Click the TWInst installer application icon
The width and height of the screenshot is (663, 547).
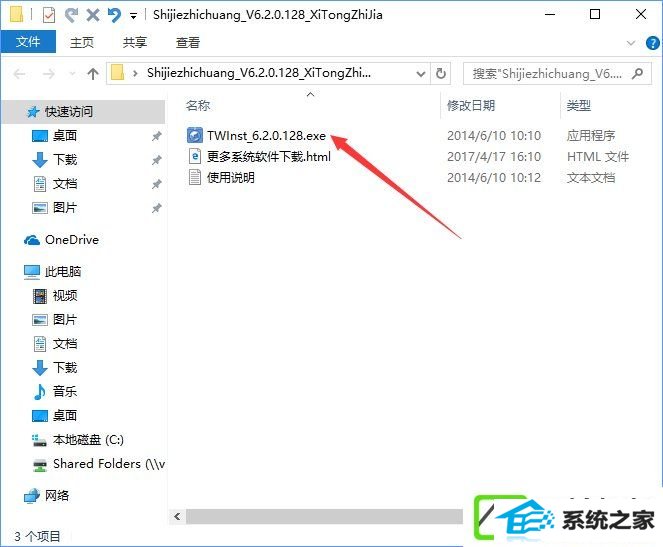[195, 135]
